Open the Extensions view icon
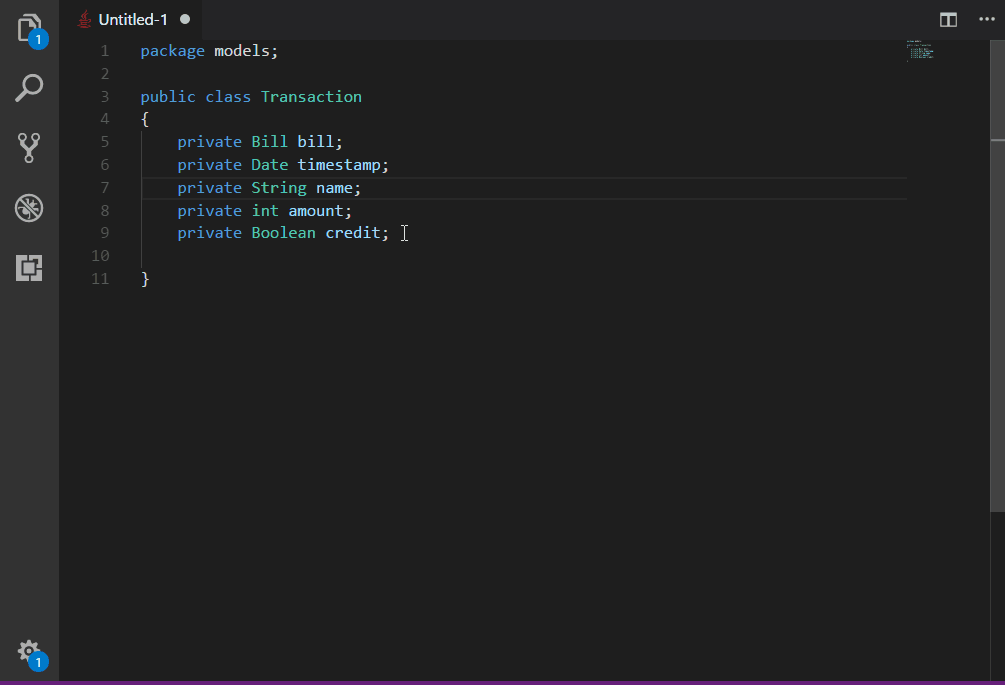The image size is (1005, 685). pyautogui.click(x=29, y=269)
